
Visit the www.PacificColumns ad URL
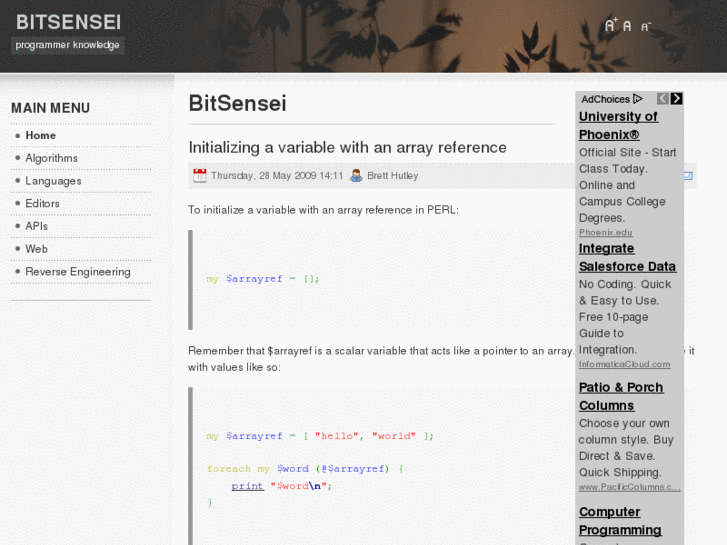tap(630, 487)
